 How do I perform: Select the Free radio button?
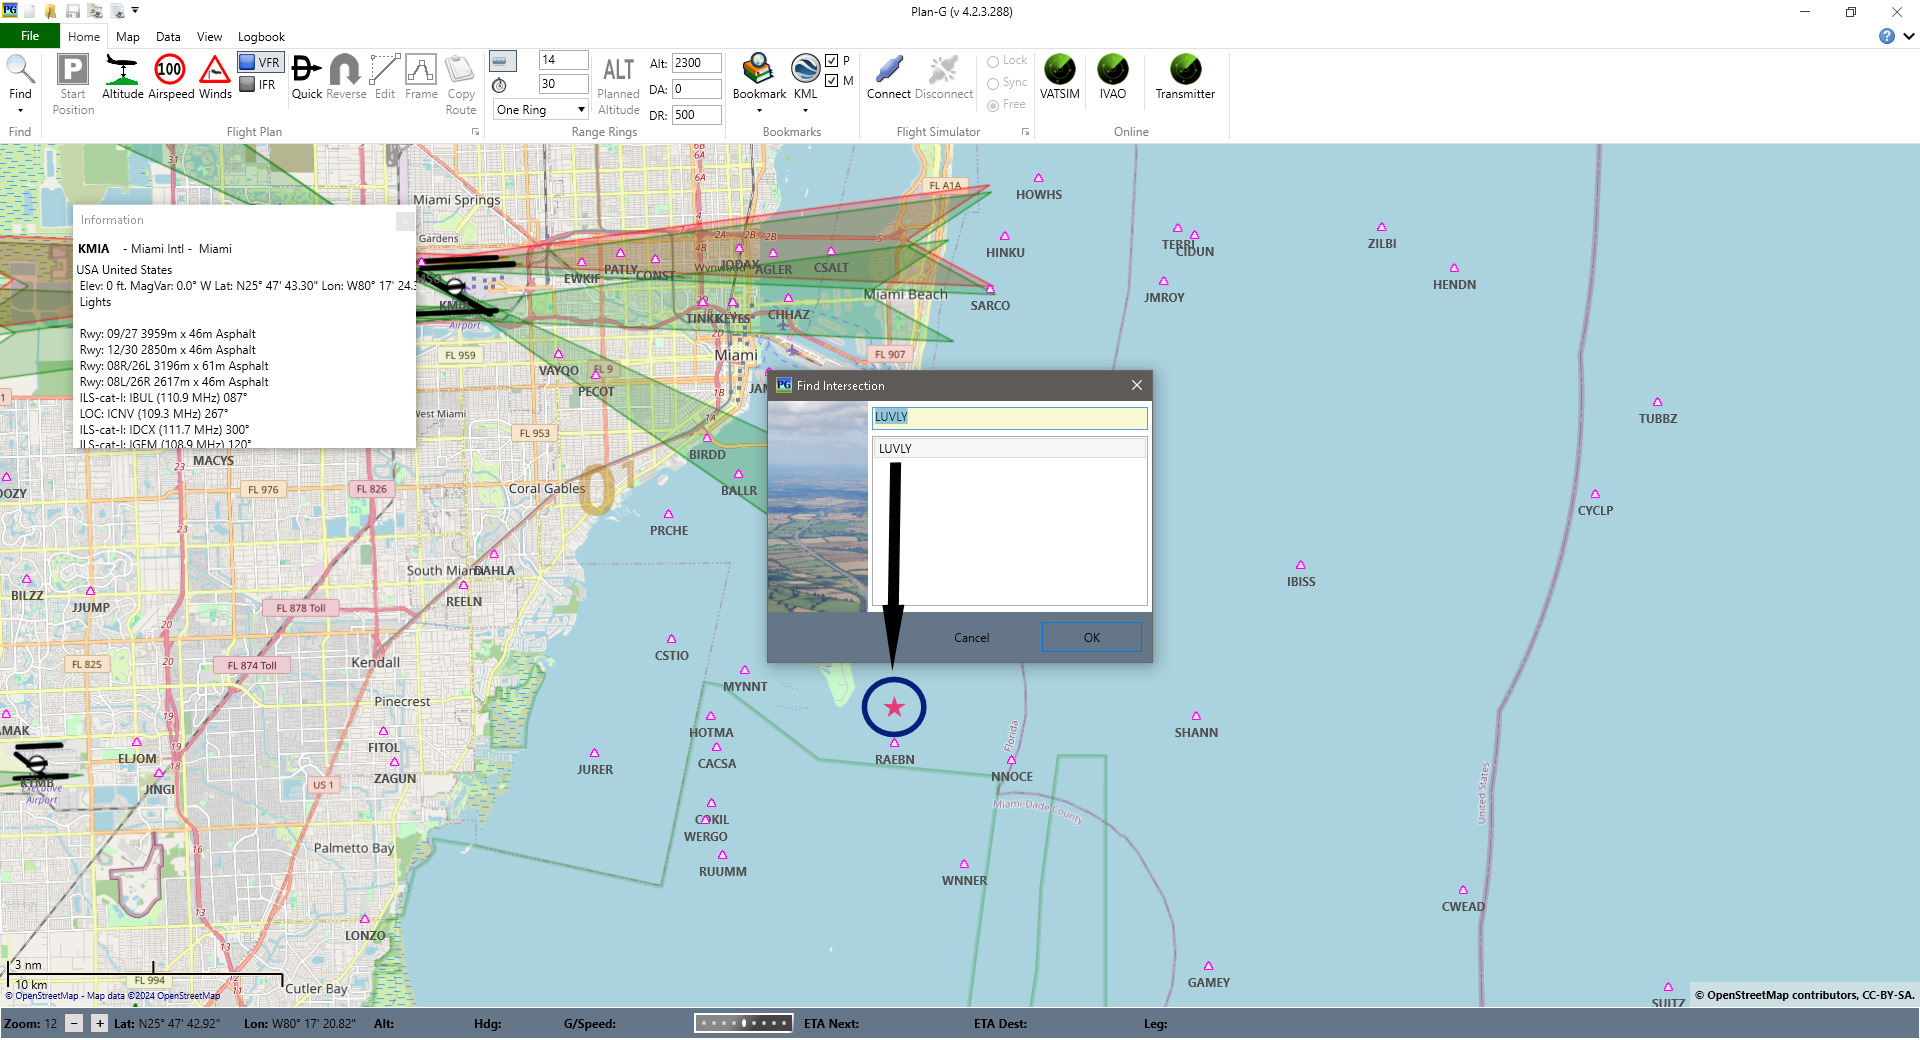[993, 105]
